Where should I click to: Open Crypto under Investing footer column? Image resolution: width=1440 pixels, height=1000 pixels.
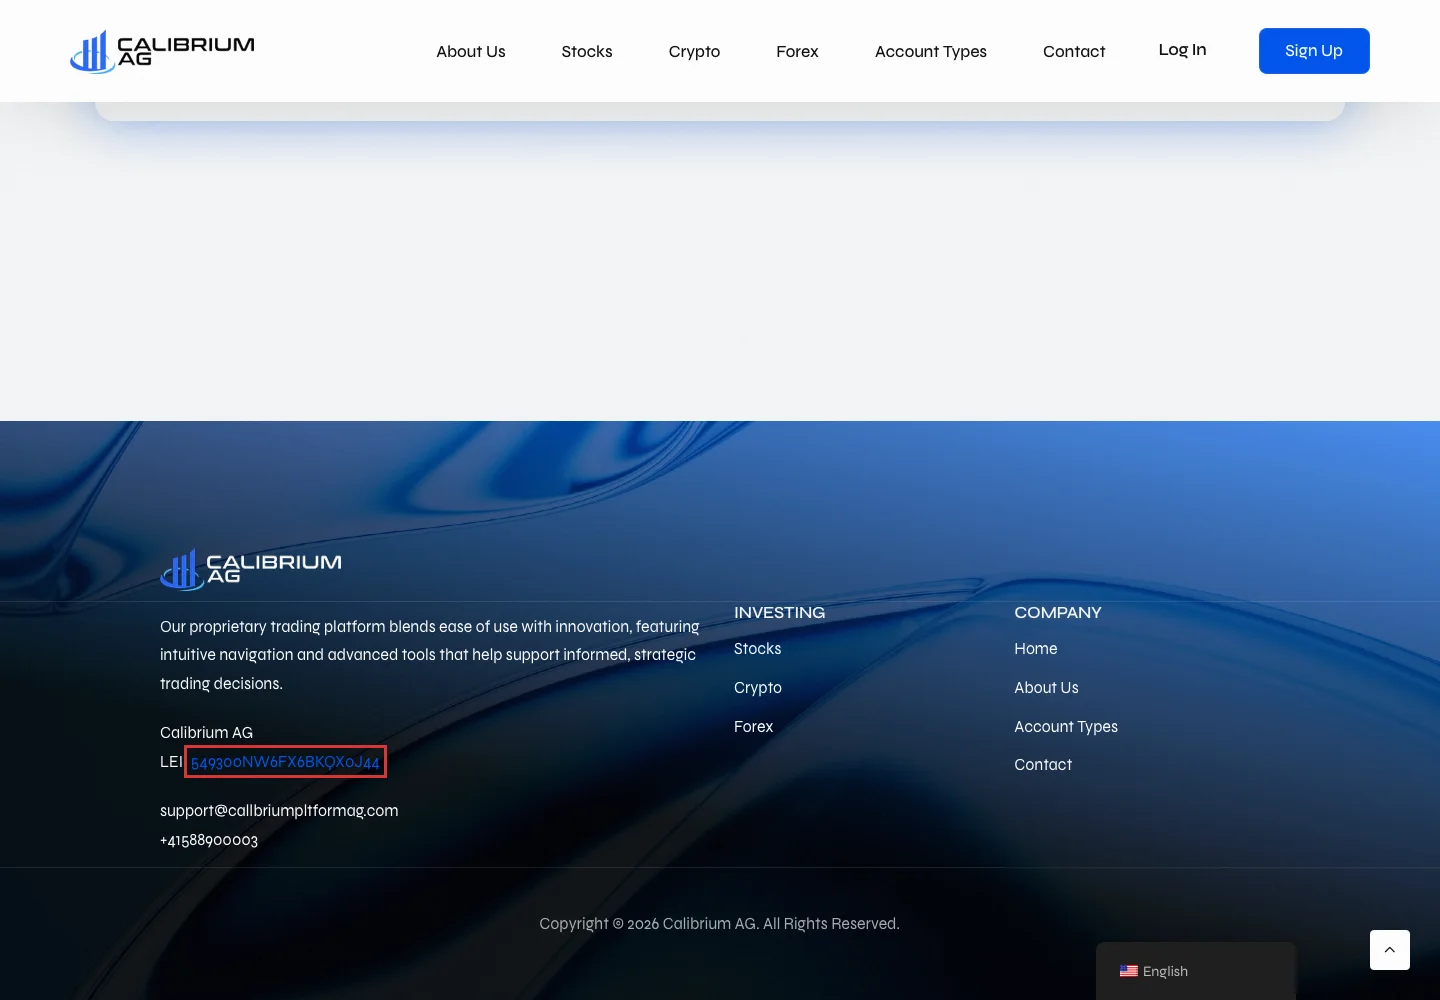[758, 688]
